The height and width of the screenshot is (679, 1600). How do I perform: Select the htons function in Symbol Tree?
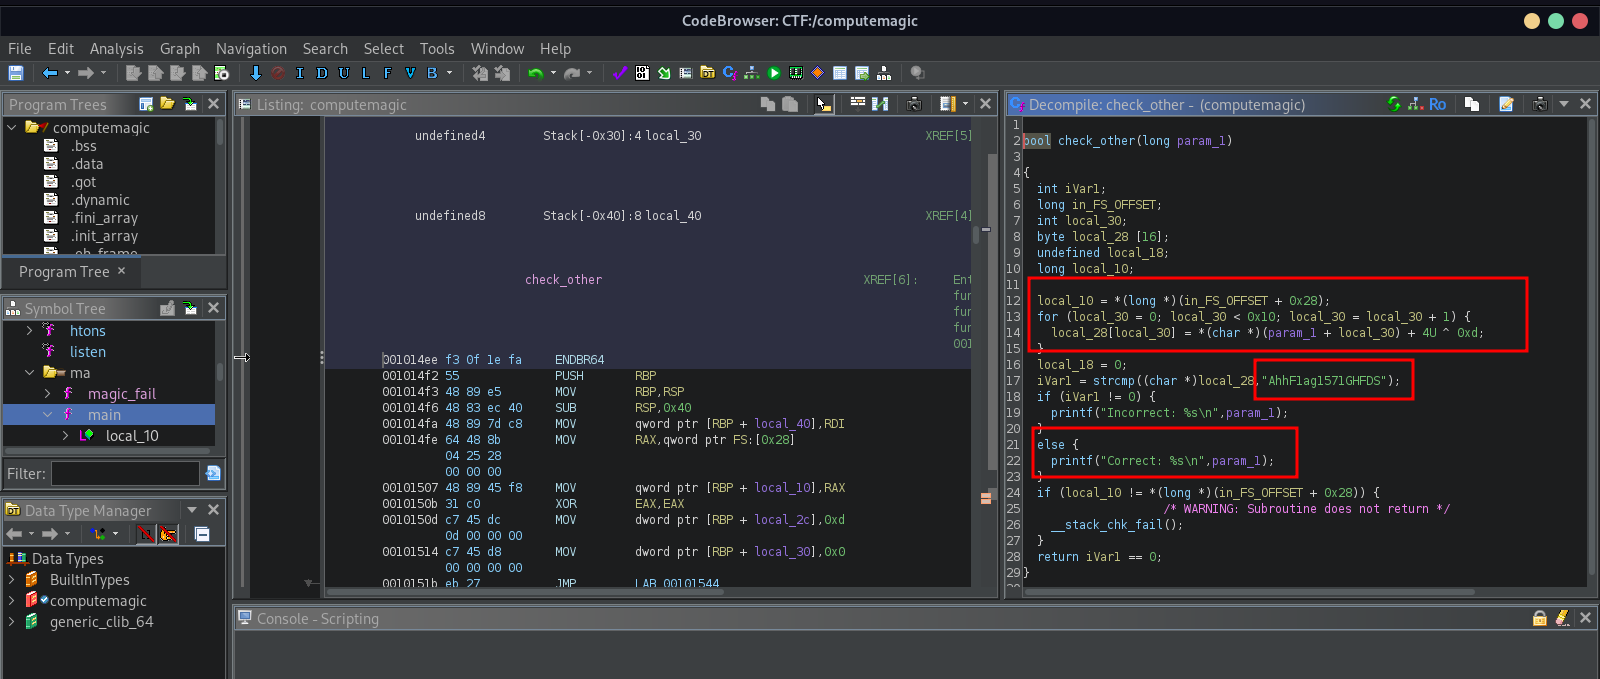pos(87,331)
